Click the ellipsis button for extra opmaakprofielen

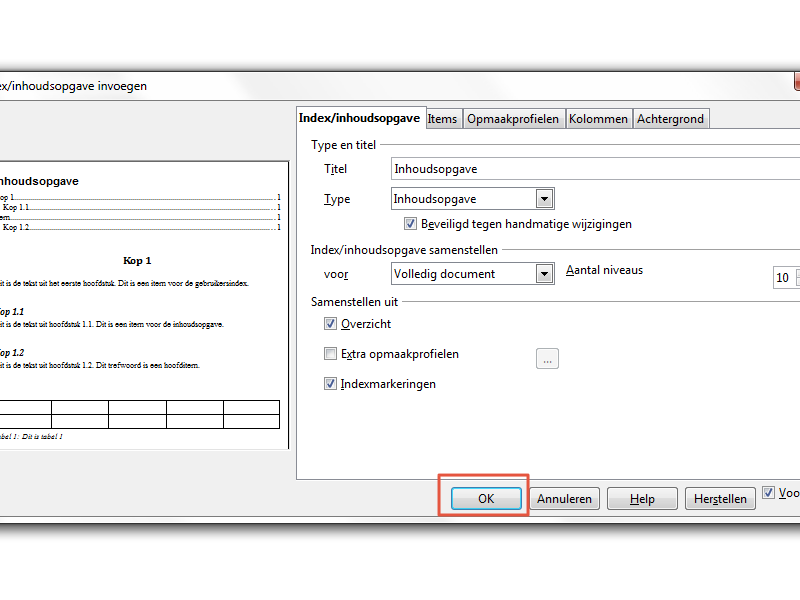547,358
